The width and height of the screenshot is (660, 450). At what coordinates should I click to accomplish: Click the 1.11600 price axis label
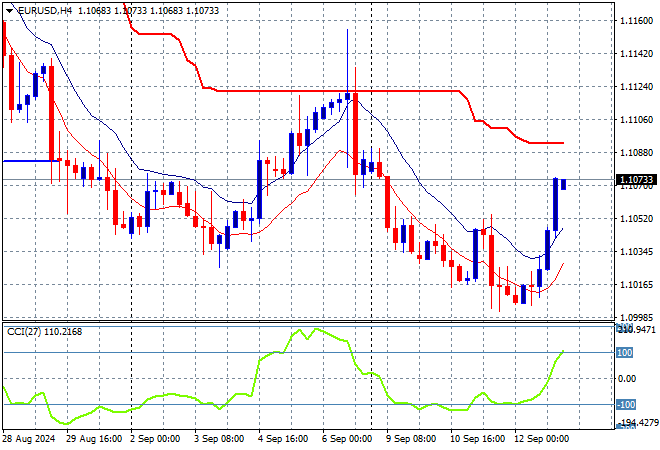(636, 21)
